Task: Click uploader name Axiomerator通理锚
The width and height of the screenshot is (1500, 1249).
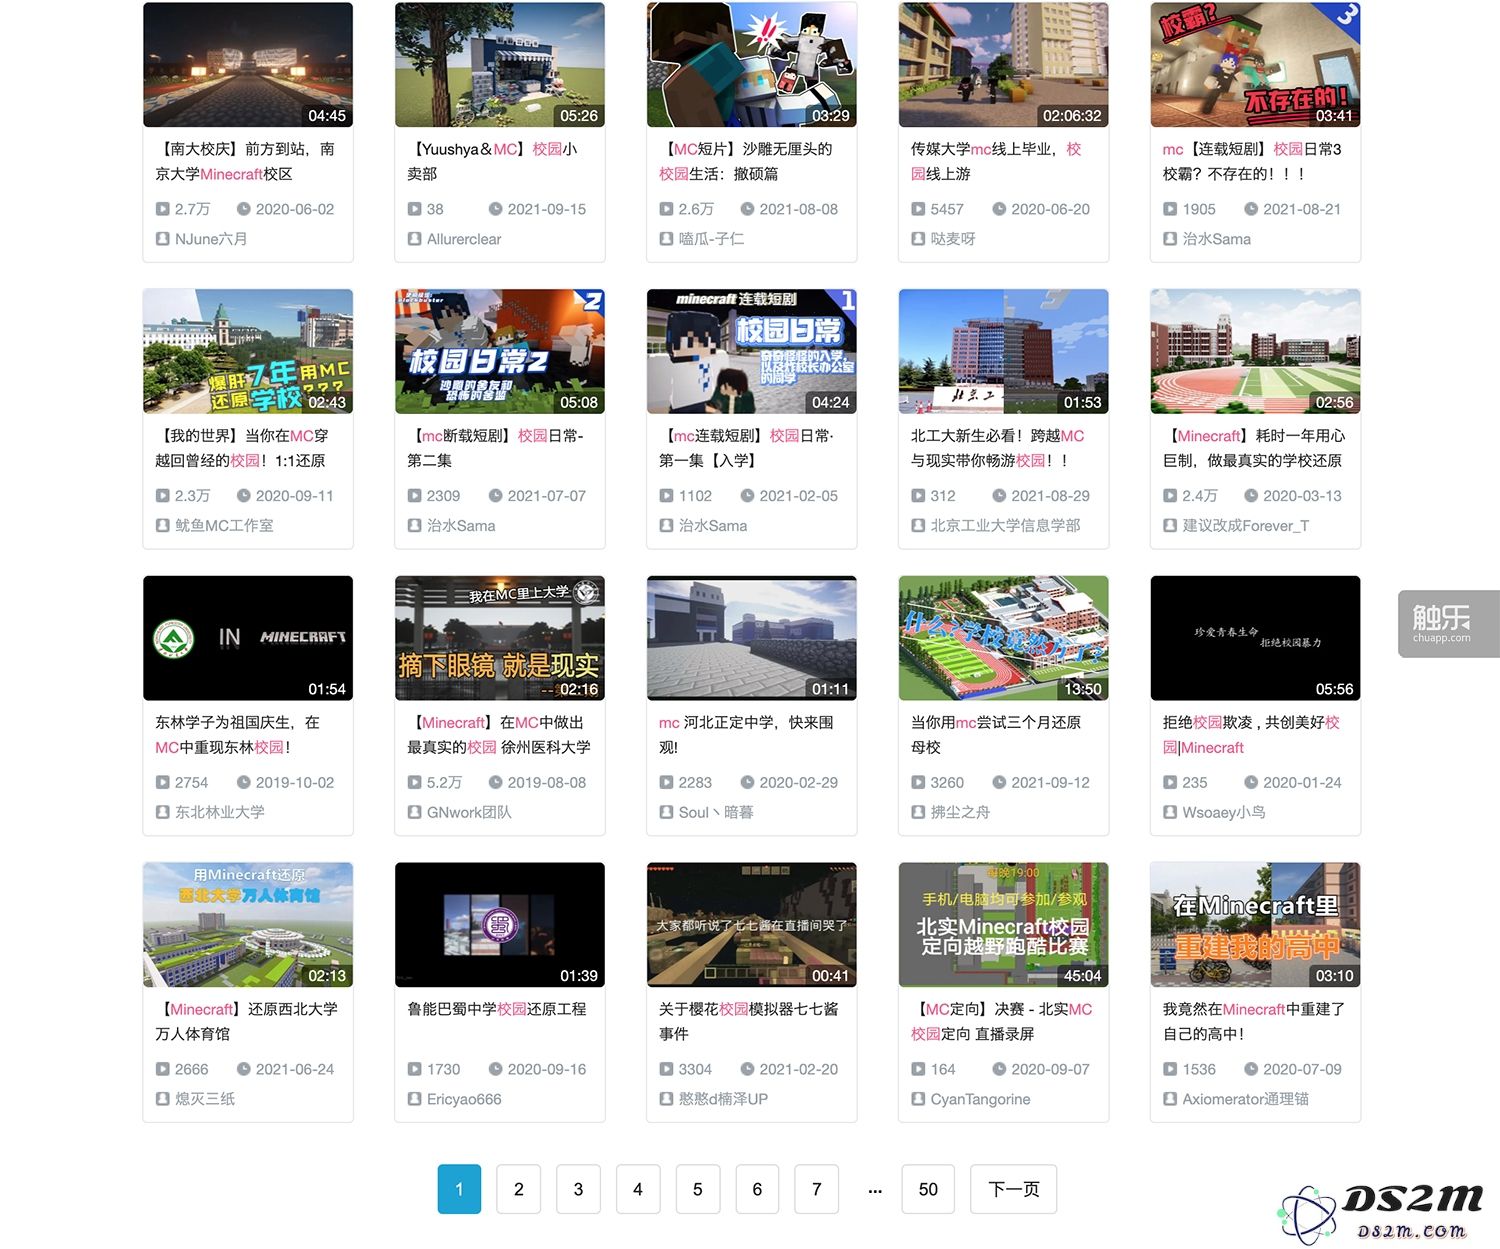Action: tap(1246, 1100)
